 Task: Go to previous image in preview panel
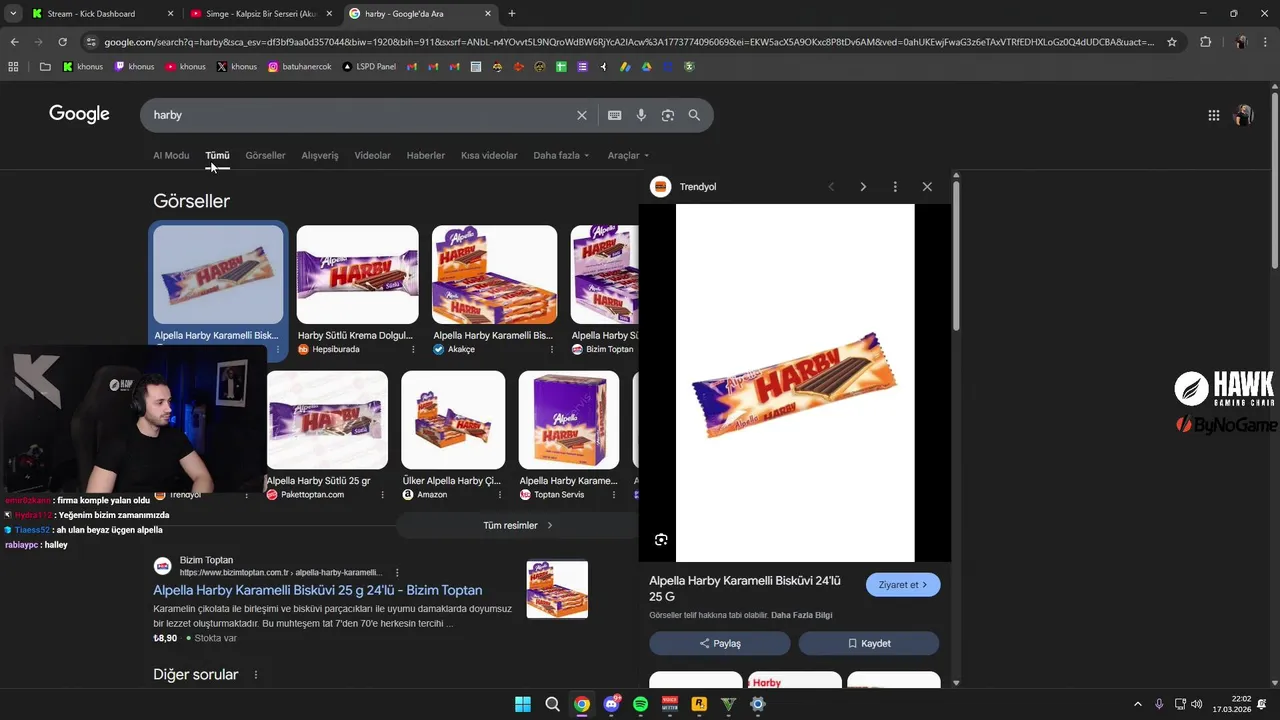(831, 187)
